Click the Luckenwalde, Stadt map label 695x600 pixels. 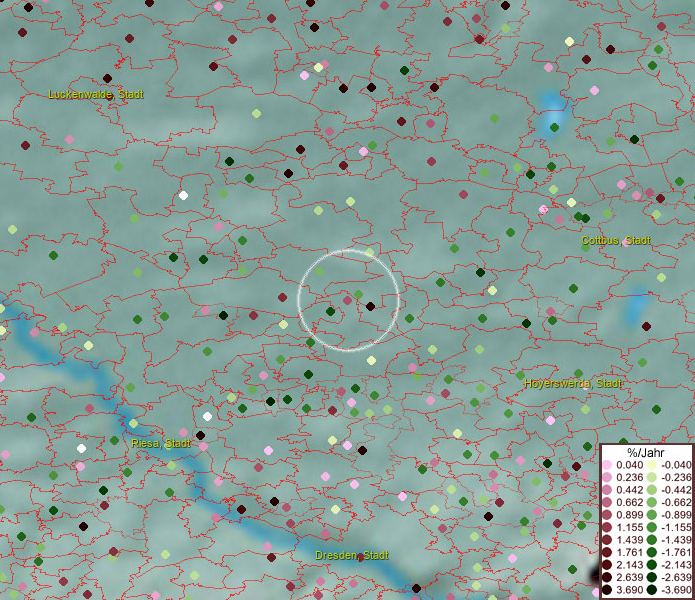coord(96,94)
